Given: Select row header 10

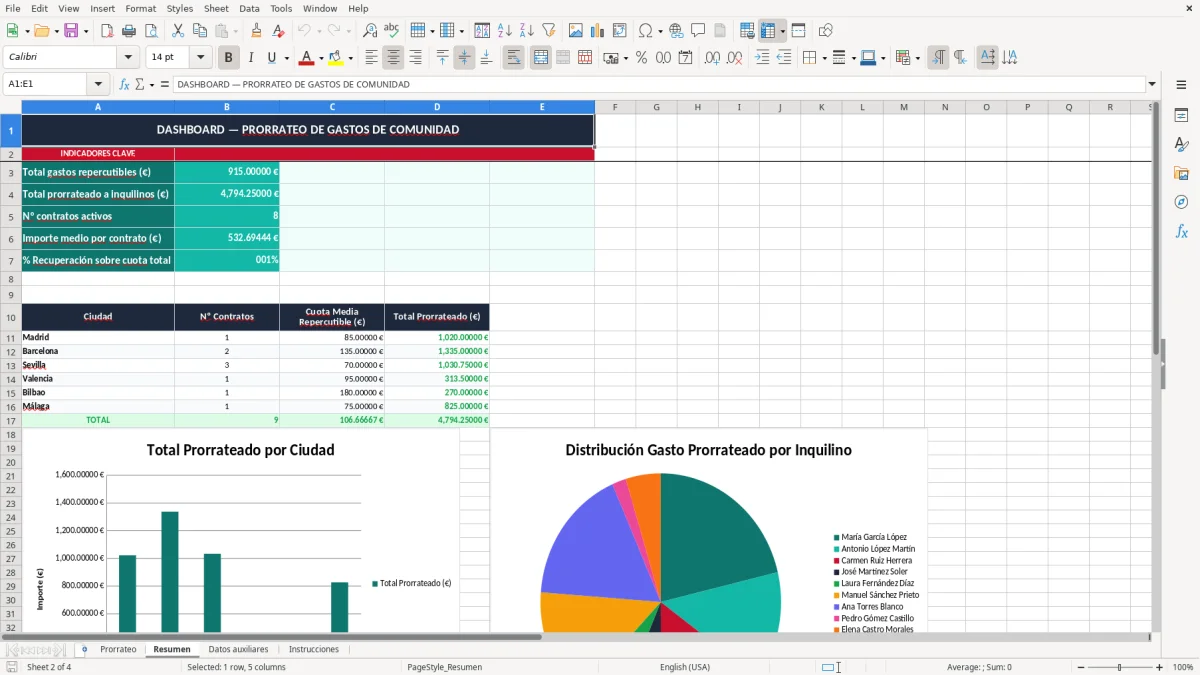Looking at the screenshot, I should pos(11,318).
